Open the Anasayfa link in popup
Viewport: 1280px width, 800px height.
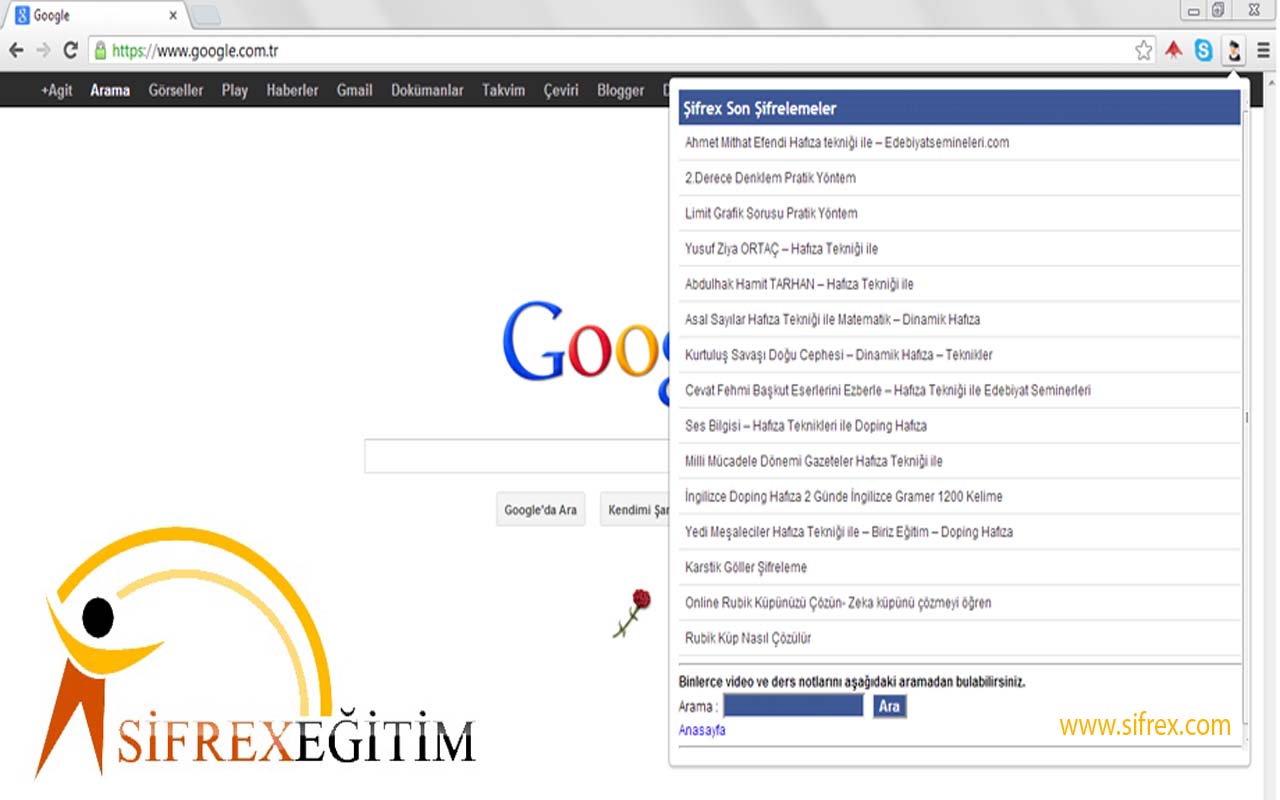coord(702,730)
